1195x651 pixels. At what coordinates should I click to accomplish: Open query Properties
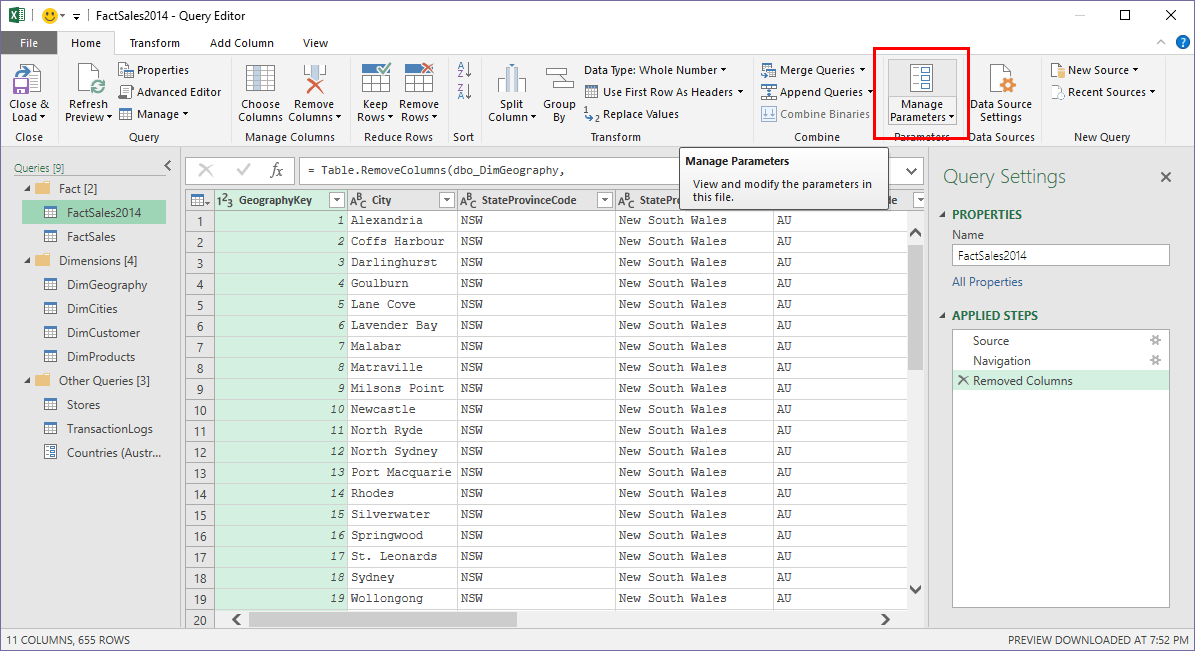pos(153,70)
